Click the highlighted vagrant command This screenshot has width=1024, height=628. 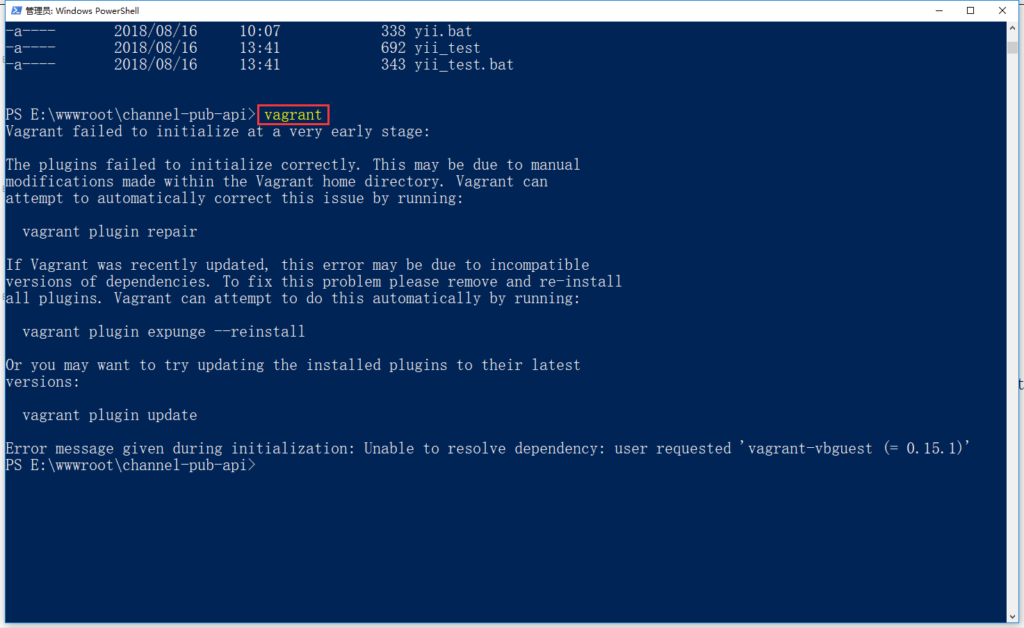(x=292, y=114)
